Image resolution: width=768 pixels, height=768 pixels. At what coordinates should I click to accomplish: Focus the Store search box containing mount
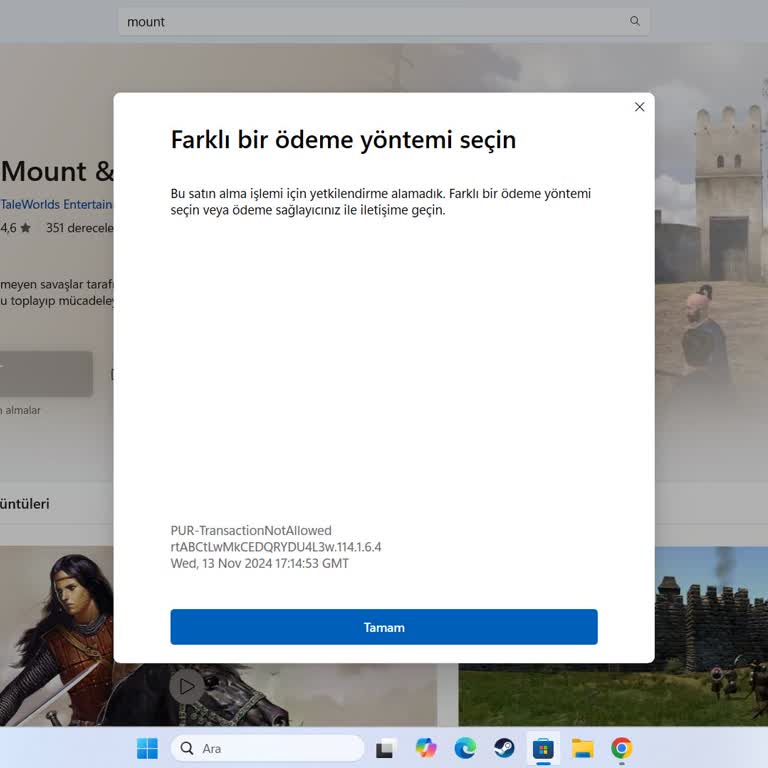pos(384,22)
